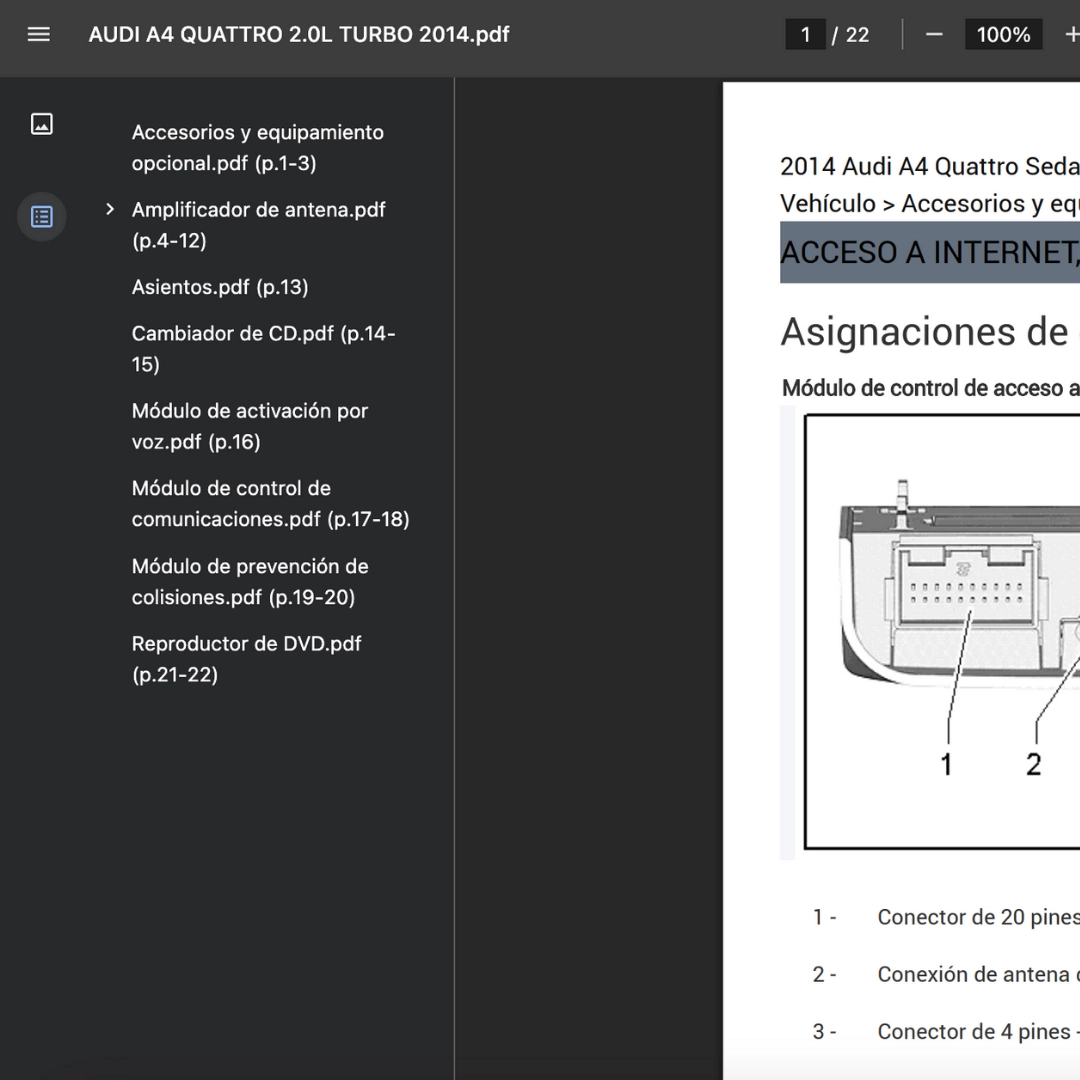The height and width of the screenshot is (1080, 1080).
Task: Open Módulo de prevención de colisiones bookmark
Action: point(249,581)
